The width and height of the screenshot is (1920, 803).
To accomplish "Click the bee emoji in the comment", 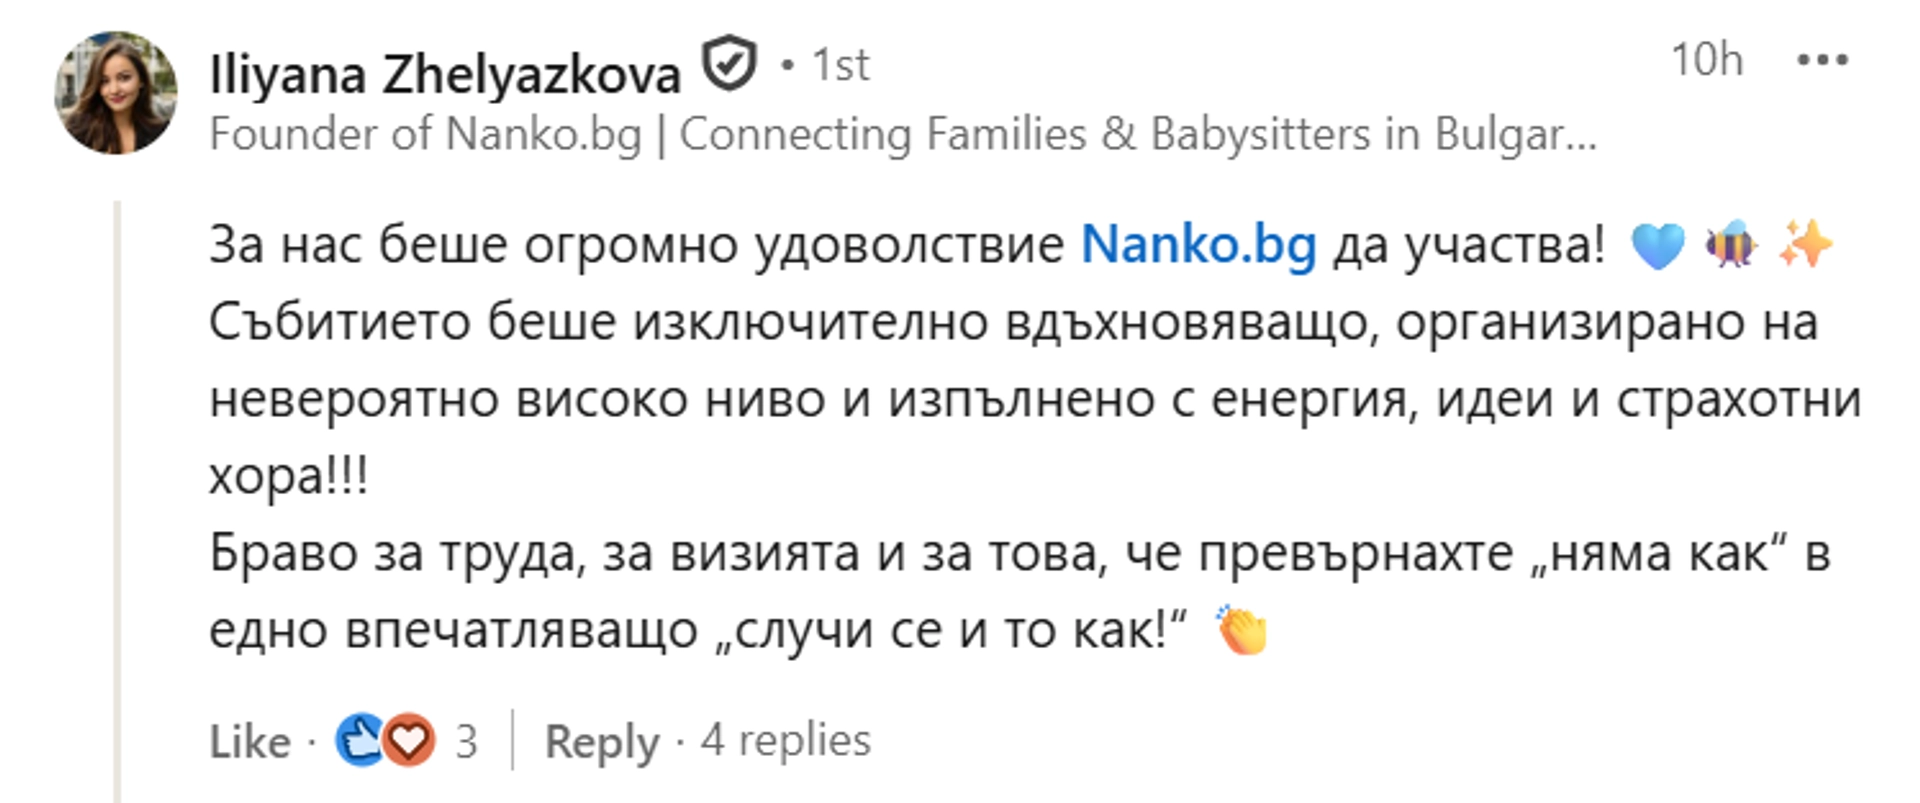I will pyautogui.click(x=1731, y=244).
